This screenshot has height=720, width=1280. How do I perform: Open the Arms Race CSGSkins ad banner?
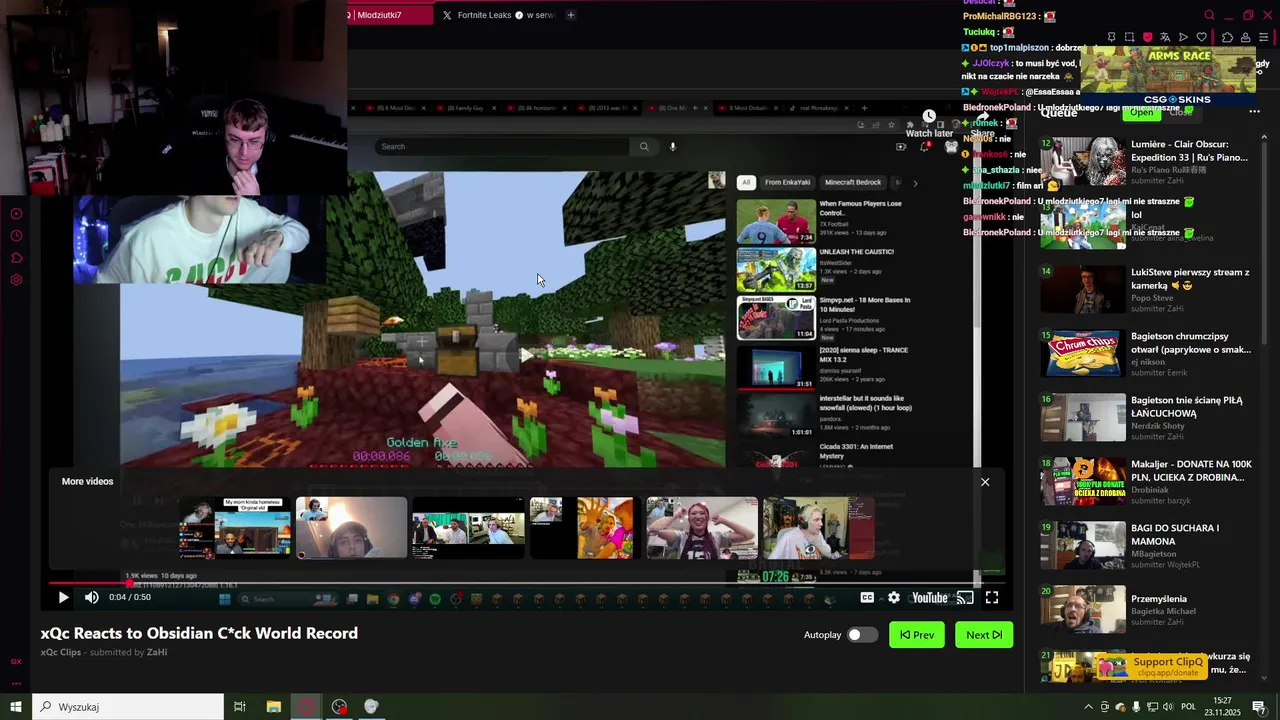(x=1168, y=76)
